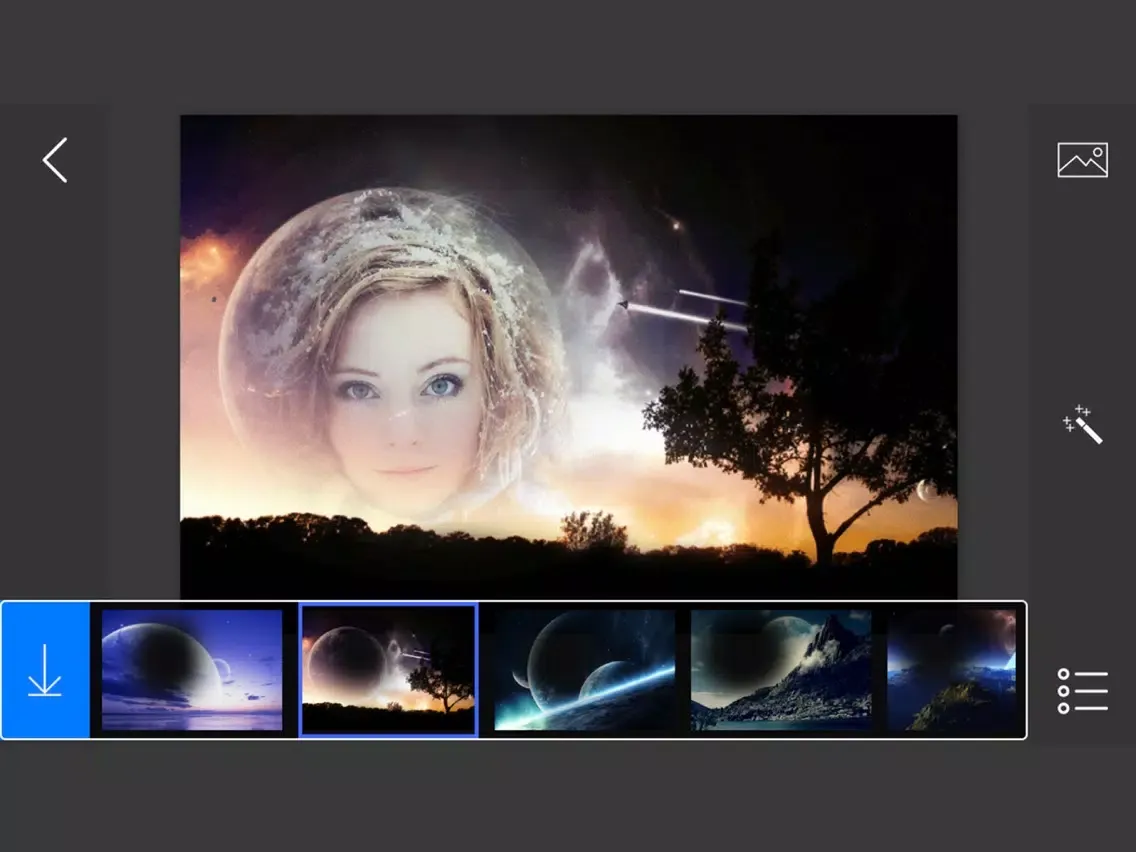Screen dimensions: 1136x852
Task: Choose the rocky mountain moon frame
Action: pos(781,670)
